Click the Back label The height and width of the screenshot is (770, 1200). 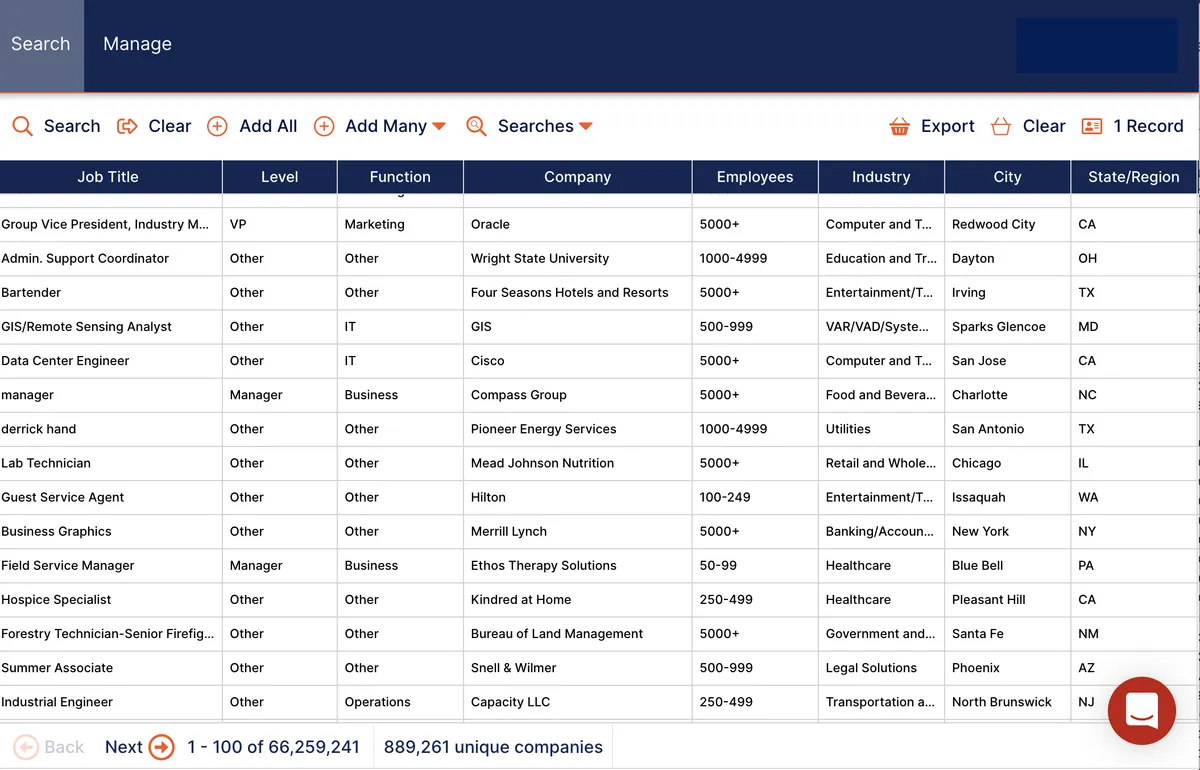64,747
